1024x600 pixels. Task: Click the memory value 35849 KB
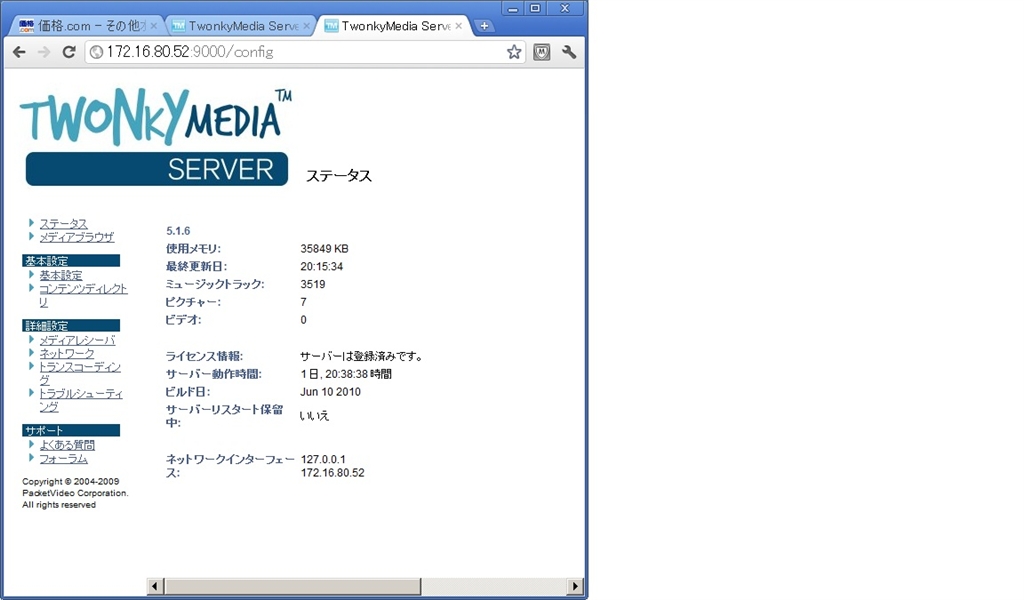(x=324, y=249)
